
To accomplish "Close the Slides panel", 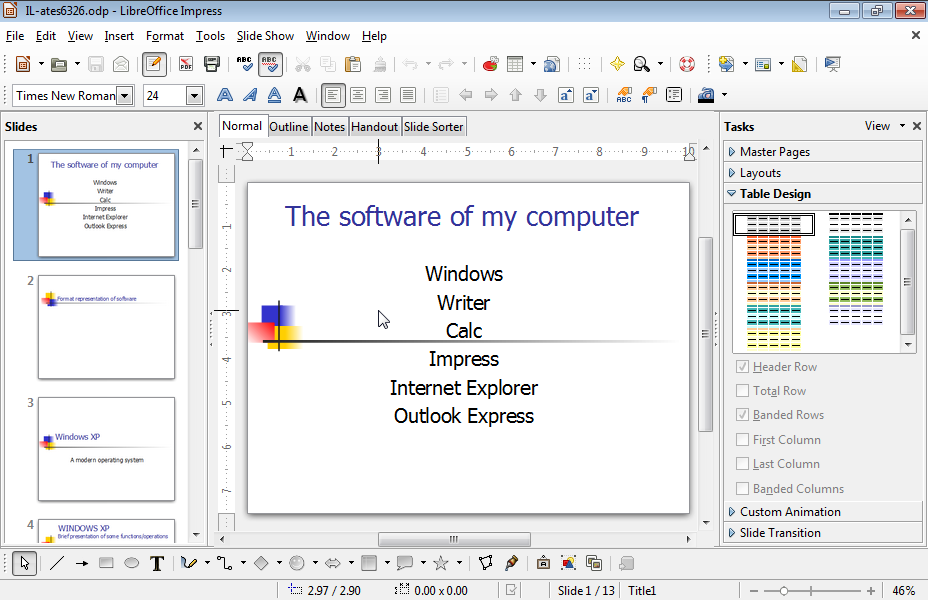I will [x=198, y=126].
